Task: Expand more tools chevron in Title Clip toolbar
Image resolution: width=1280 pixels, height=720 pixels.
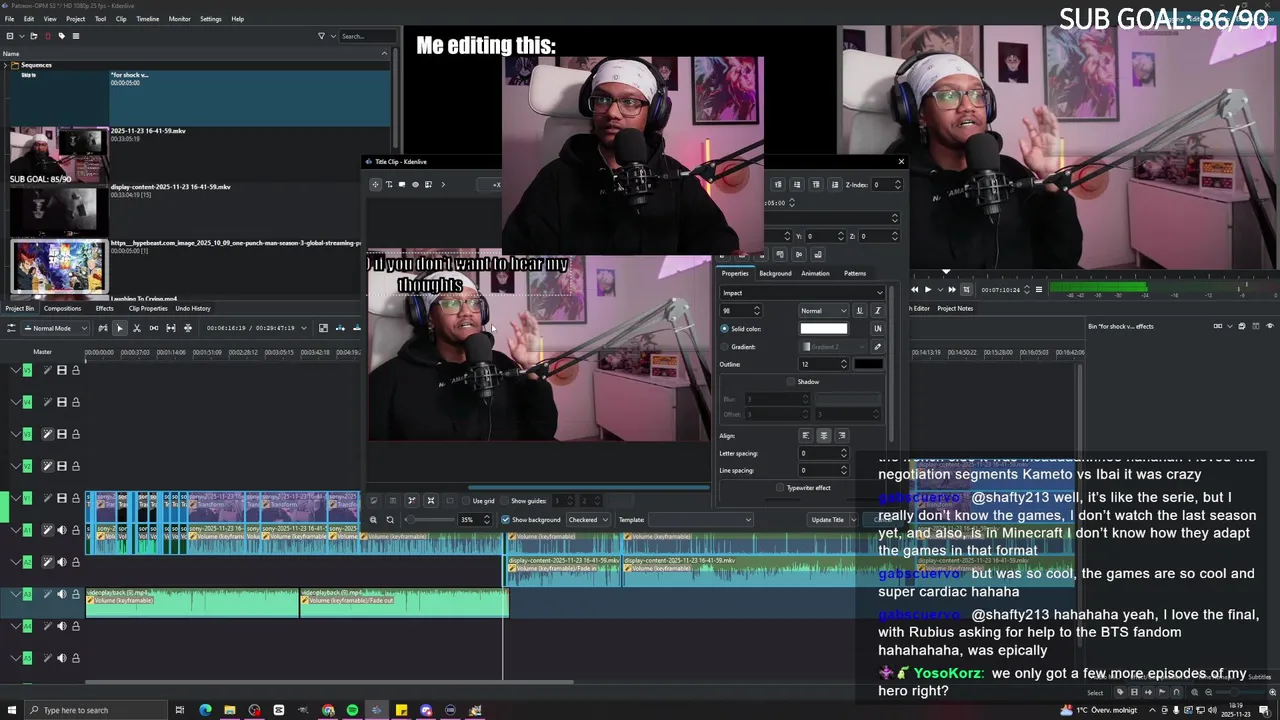Action: 443,184
